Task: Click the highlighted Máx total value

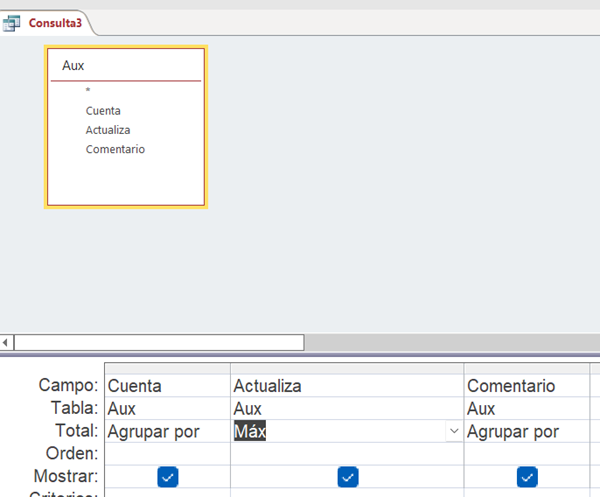Action: (250, 431)
